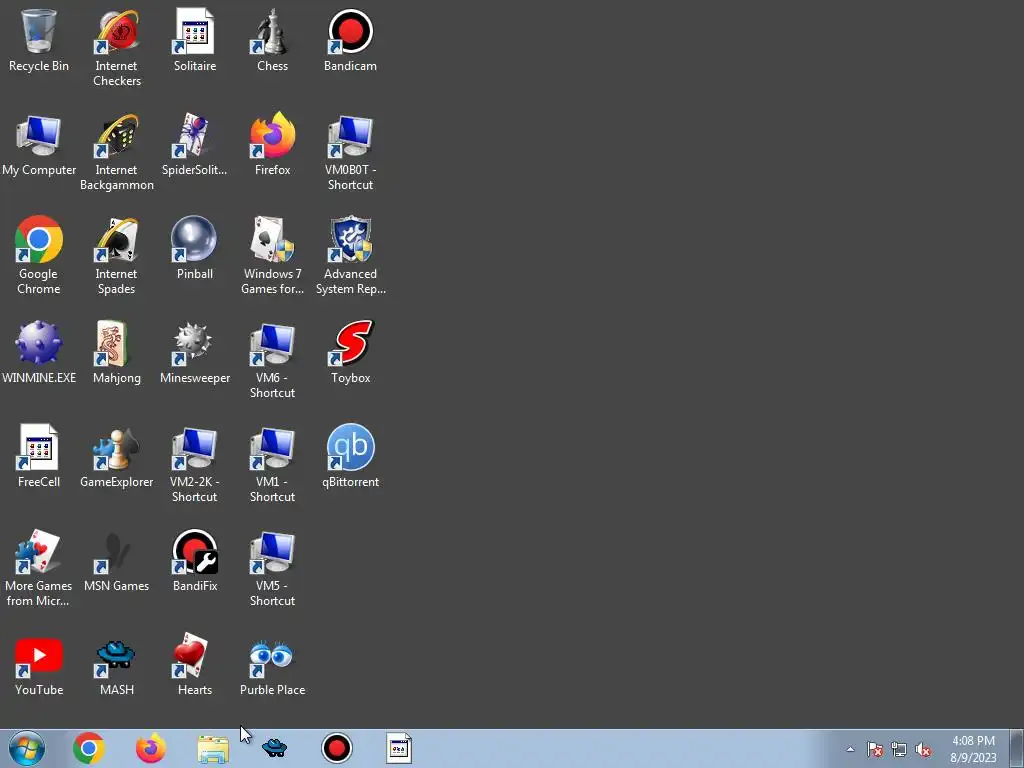Select the My Computer icon
1024x768 pixels.
click(x=39, y=145)
